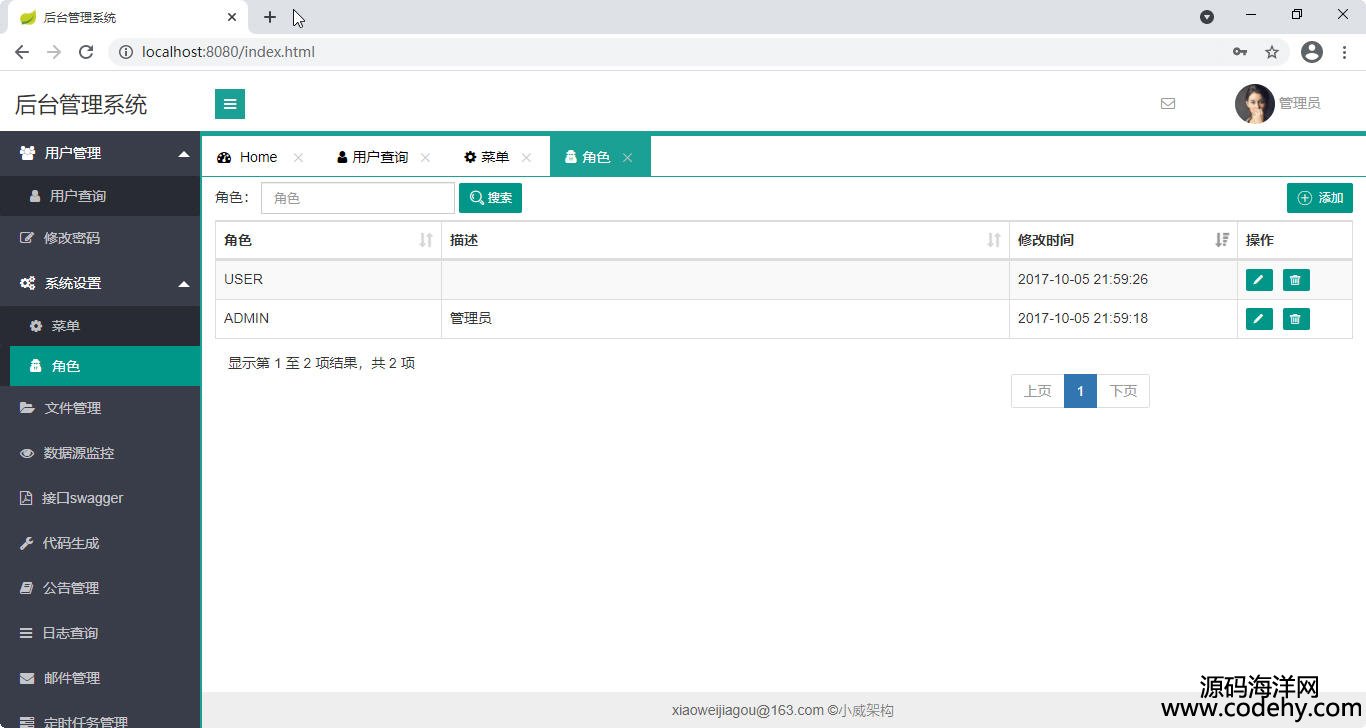Open 日志查询 in the sidebar

click(100, 633)
